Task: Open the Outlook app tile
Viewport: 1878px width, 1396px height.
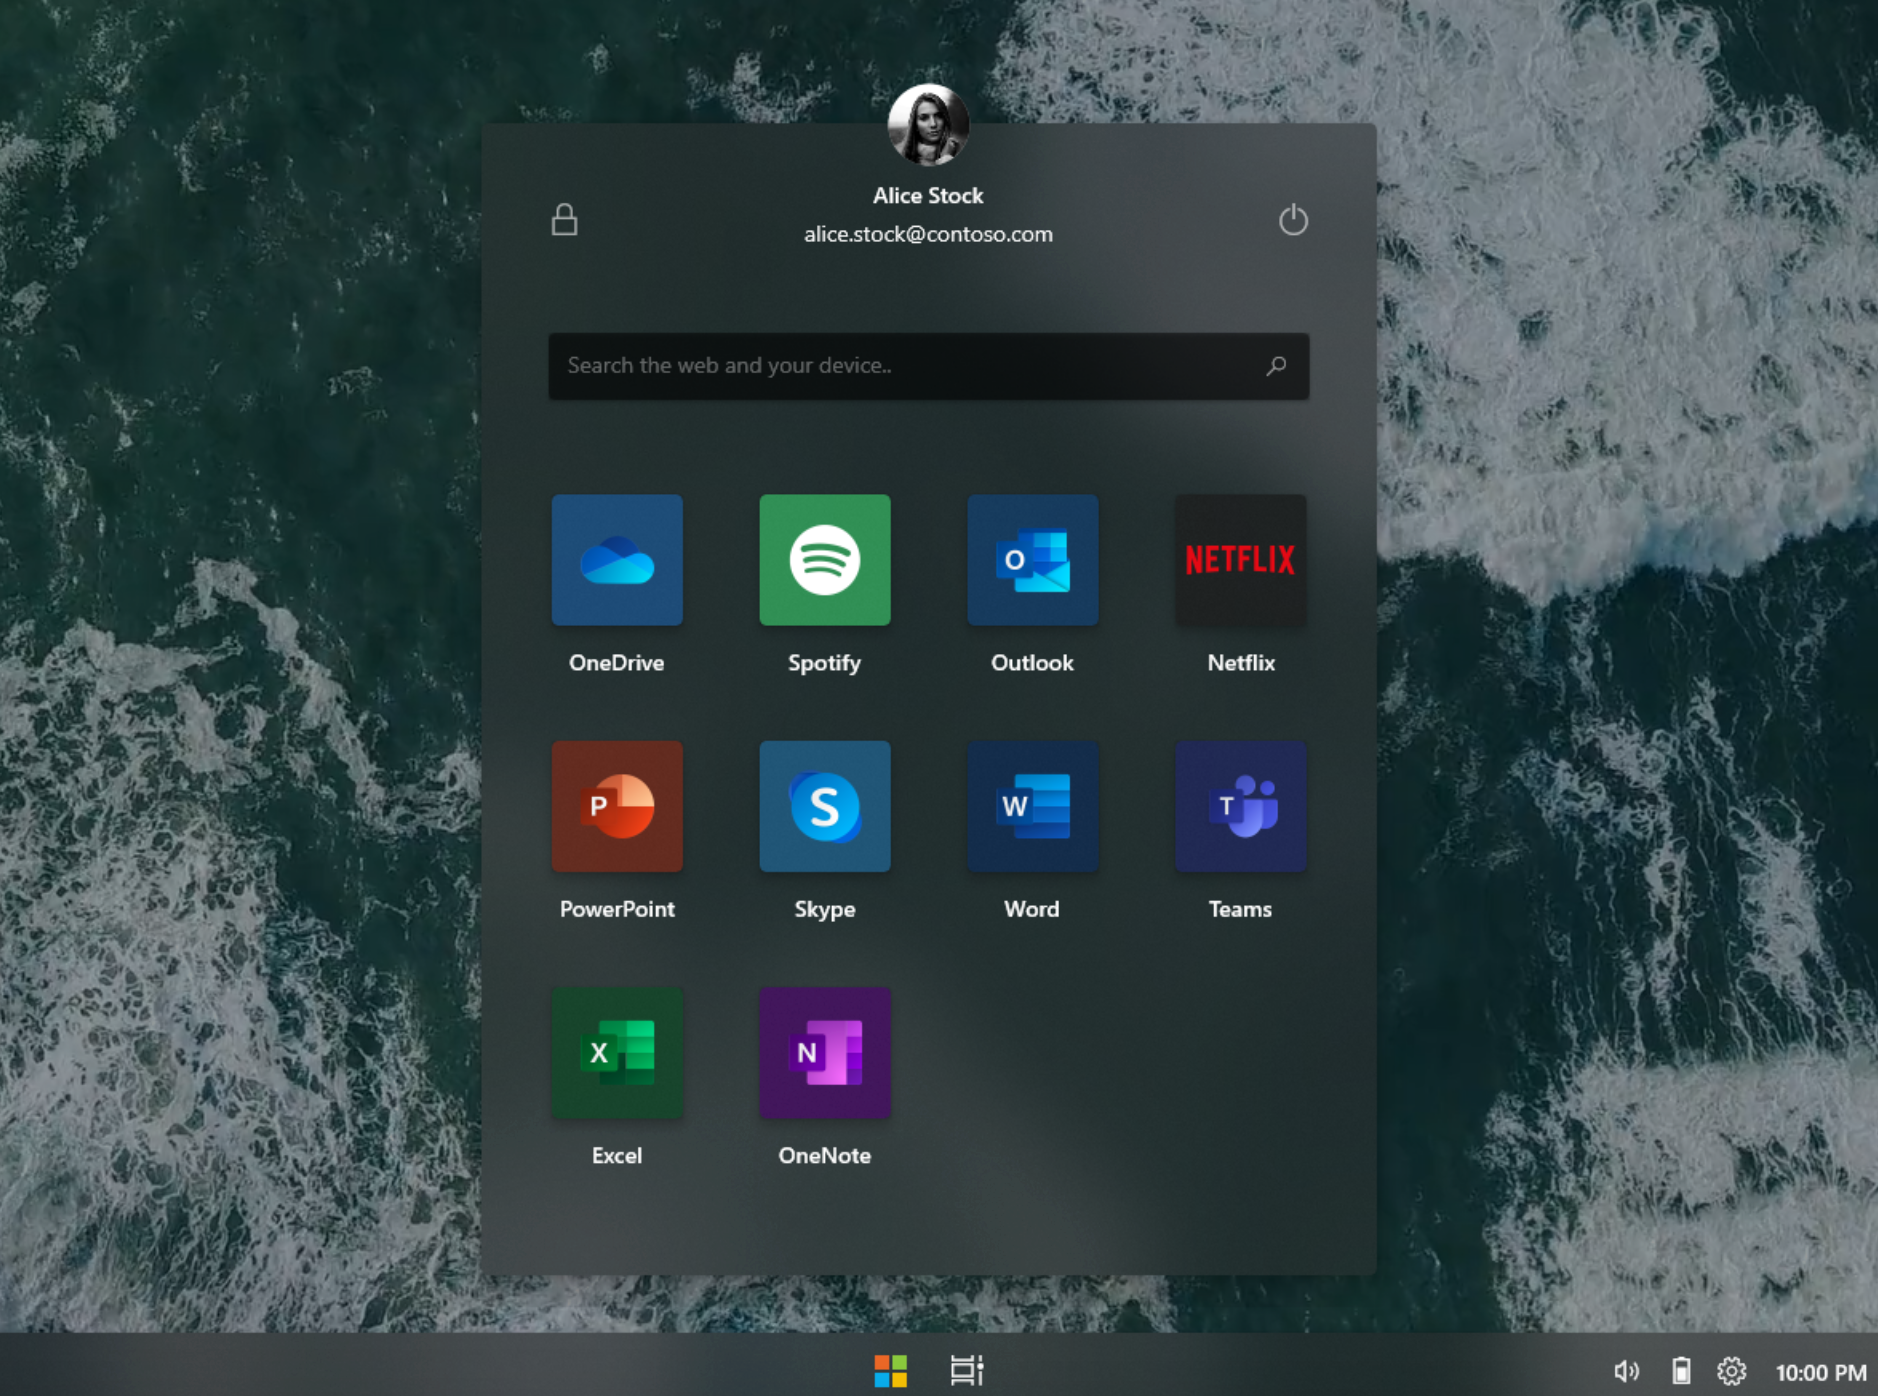Action: point(1033,560)
